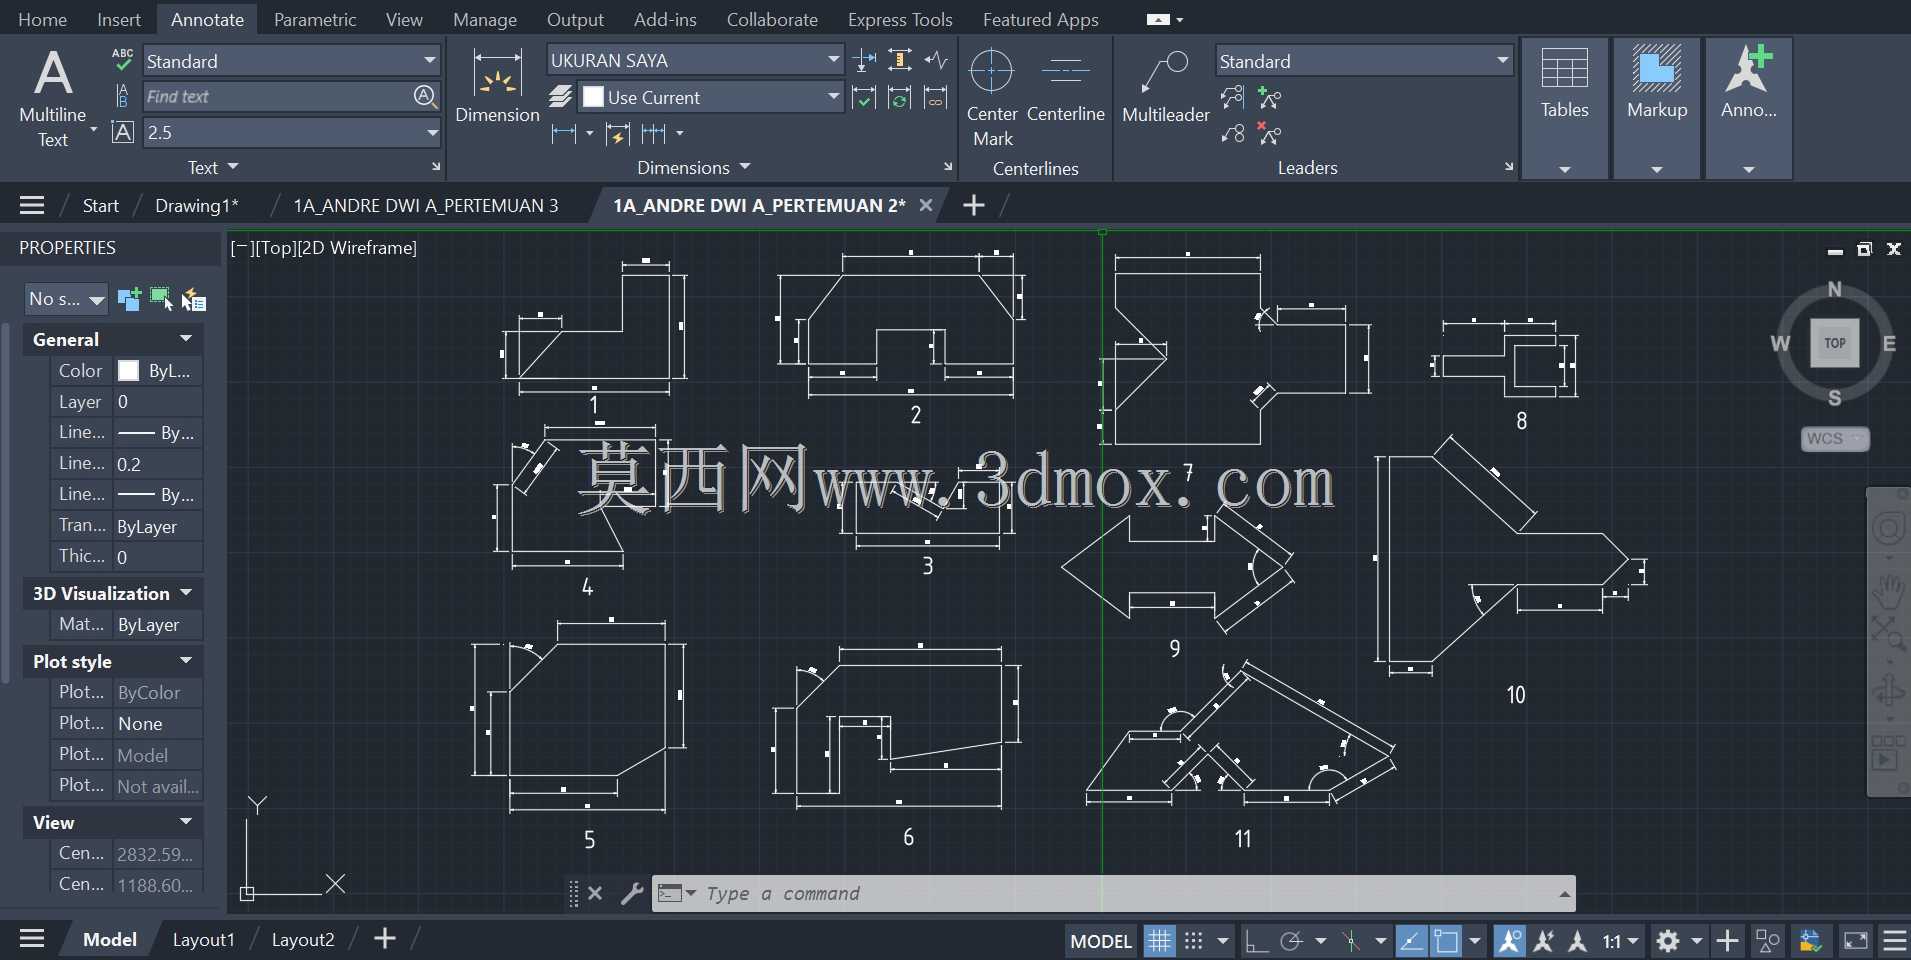Click the TOP face of the ViewCube
Screen dimensions: 1911x960
[1835, 343]
